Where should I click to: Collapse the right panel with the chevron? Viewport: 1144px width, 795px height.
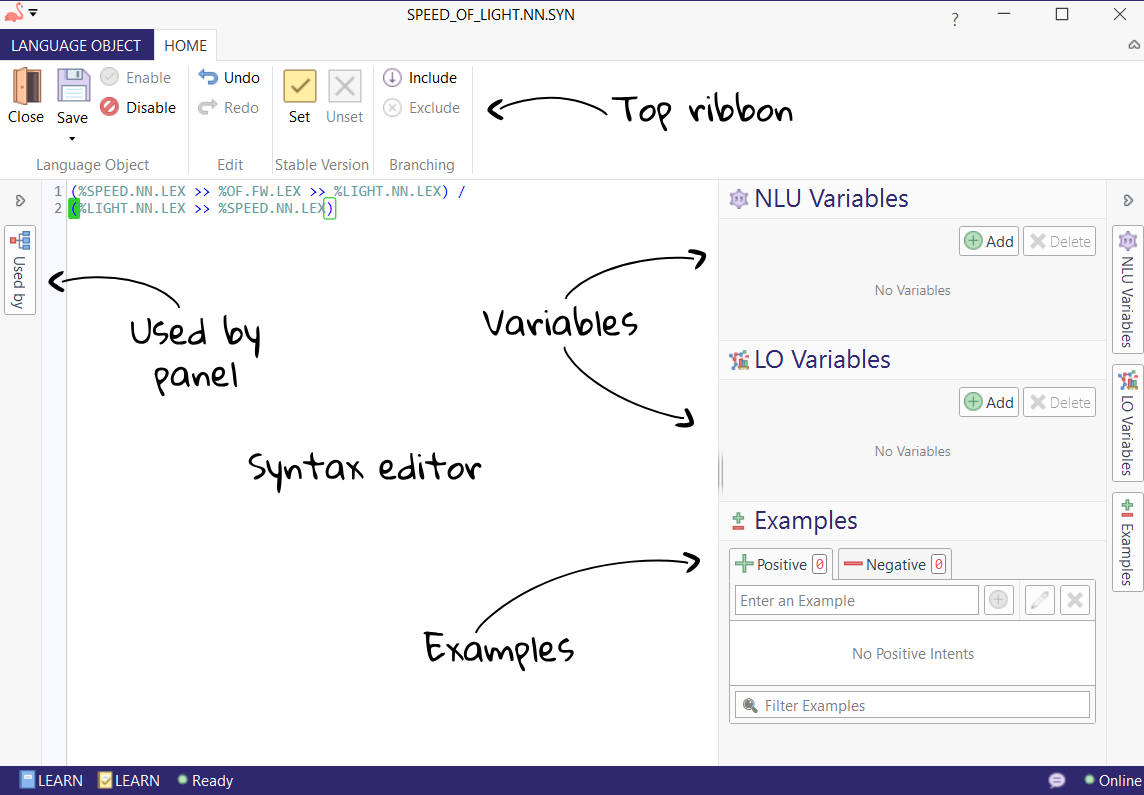tap(1128, 199)
